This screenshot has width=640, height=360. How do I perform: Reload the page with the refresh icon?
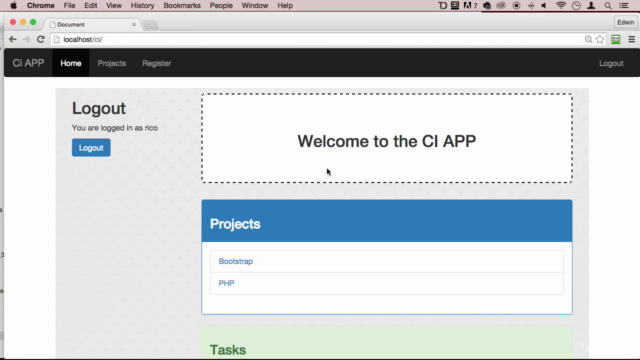click(x=40, y=39)
